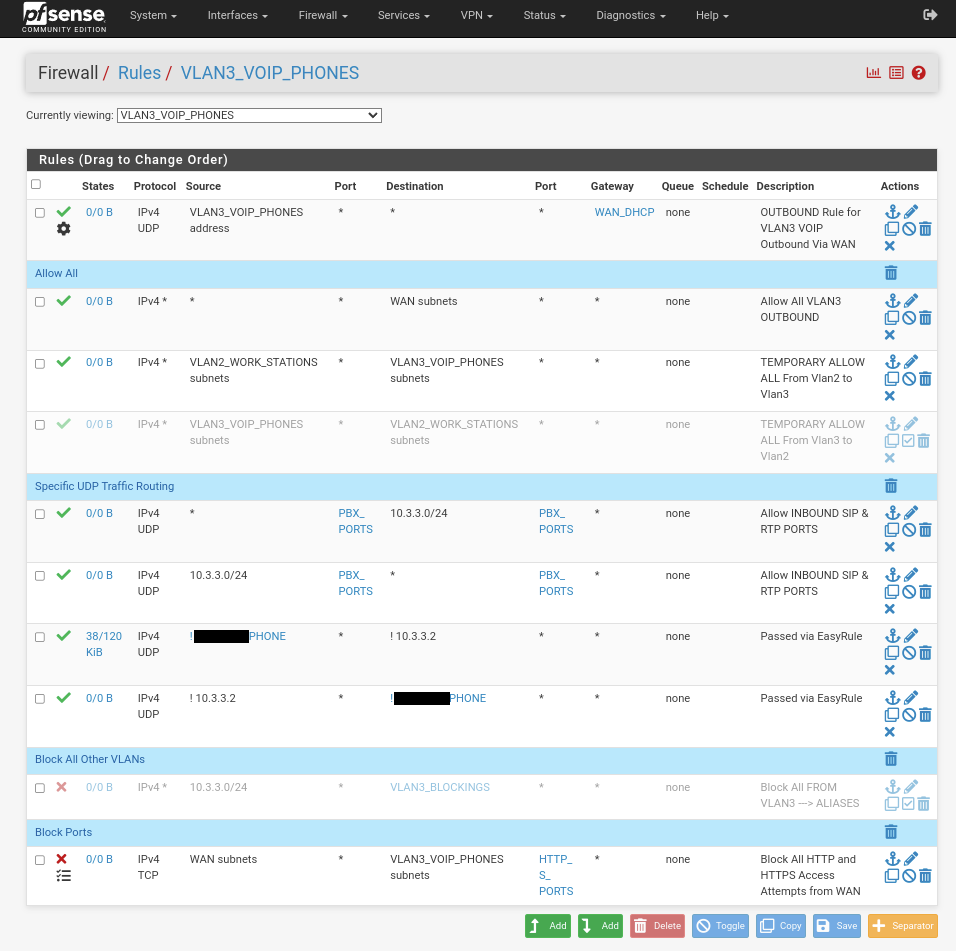Click advanced gear icon on OUTBOUND rule
Viewport: 956px width, 951px height.
63,229
